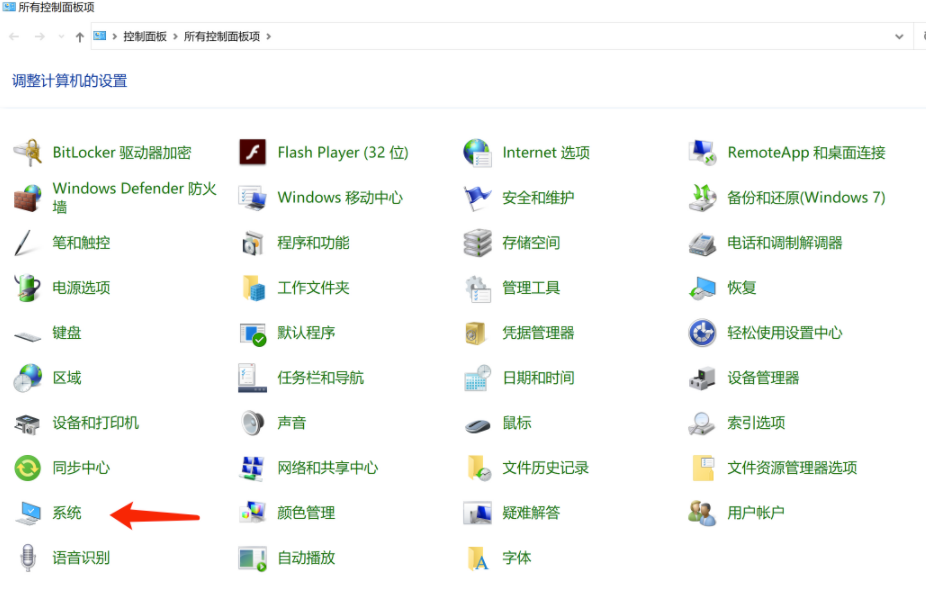Viewport: 926px width, 614px height.
Task: Open the 鼠标 mouse icon
Action: pos(477,425)
